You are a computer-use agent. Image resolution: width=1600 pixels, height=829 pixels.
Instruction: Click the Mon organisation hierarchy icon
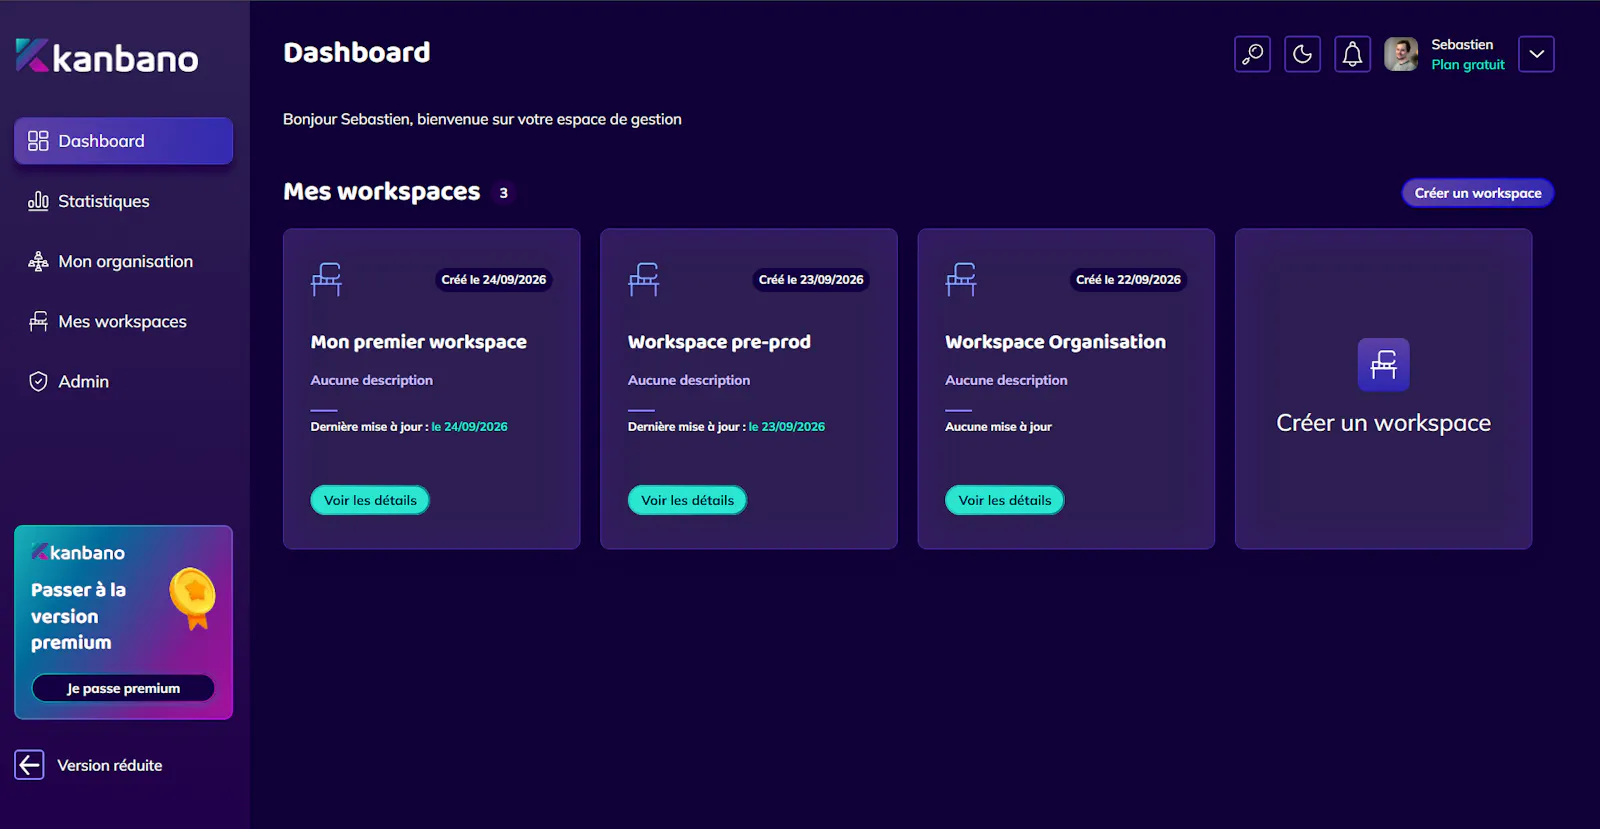pos(38,261)
